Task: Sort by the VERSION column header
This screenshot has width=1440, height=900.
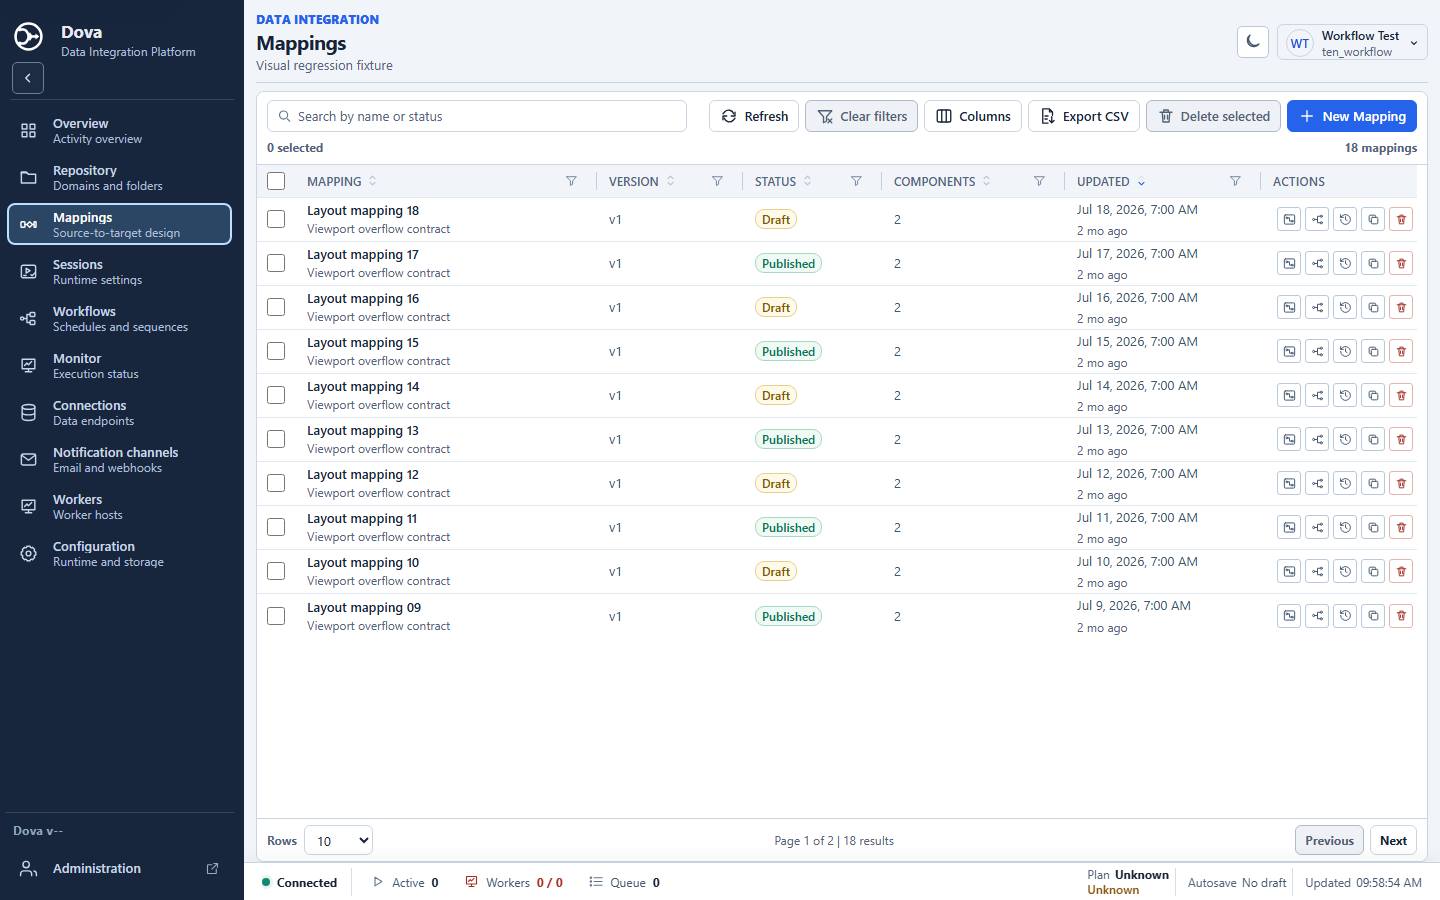Action: tap(642, 181)
